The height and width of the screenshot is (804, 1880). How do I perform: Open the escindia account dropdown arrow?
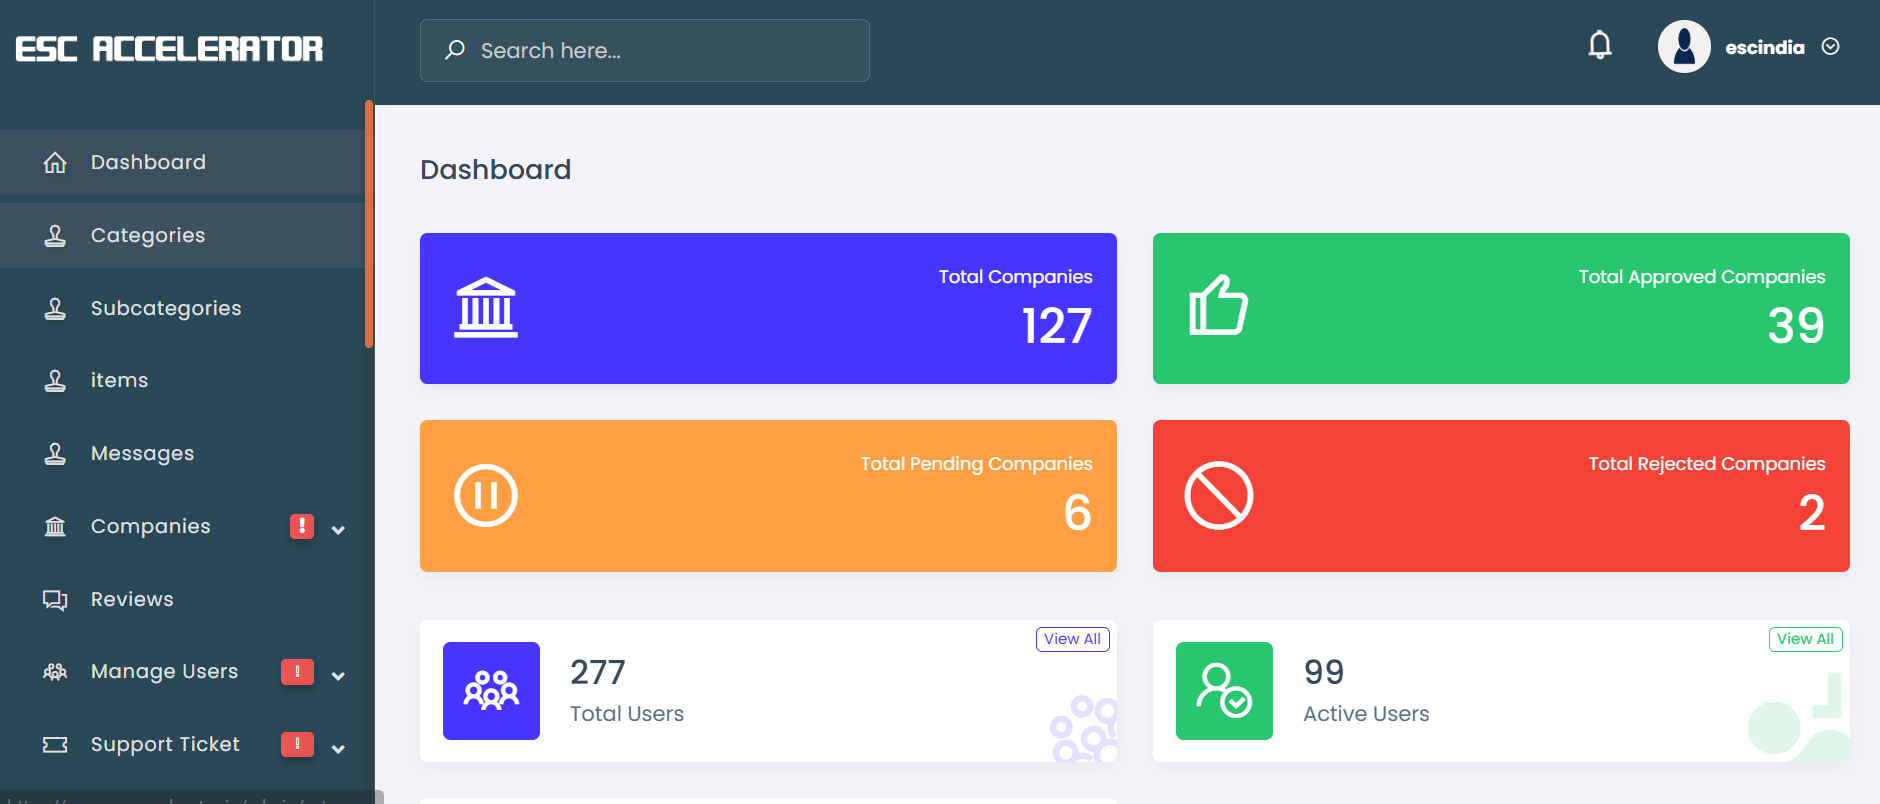pyautogui.click(x=1830, y=47)
